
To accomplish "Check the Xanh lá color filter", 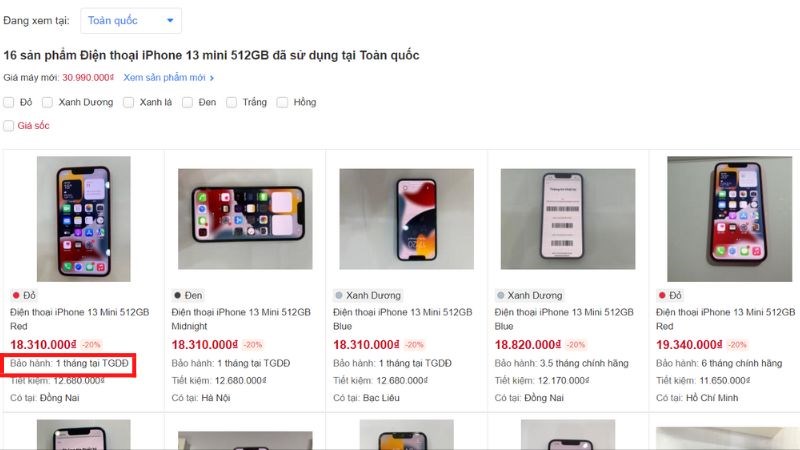I will pos(129,102).
